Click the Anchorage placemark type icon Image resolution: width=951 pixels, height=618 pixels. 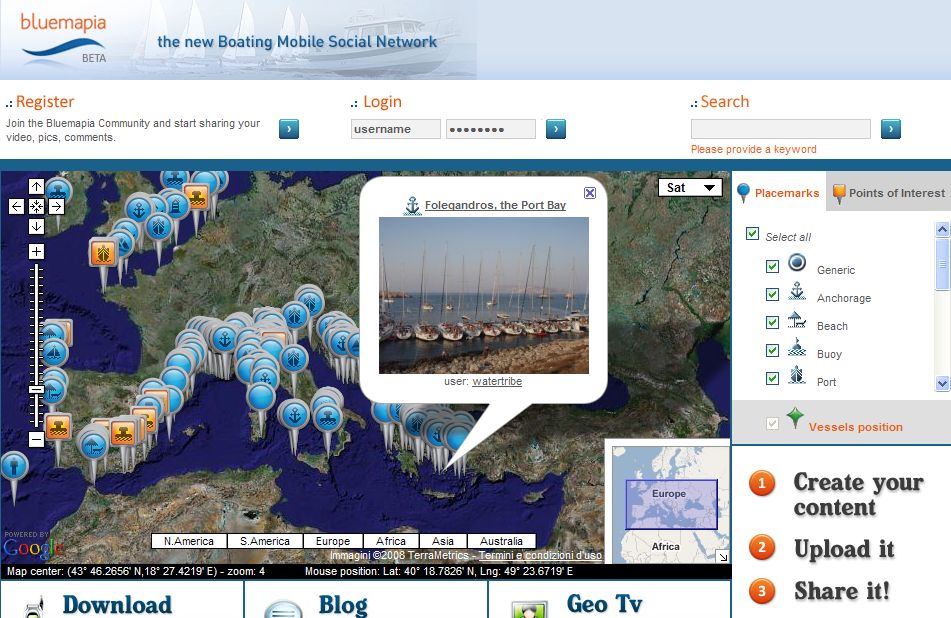[797, 291]
